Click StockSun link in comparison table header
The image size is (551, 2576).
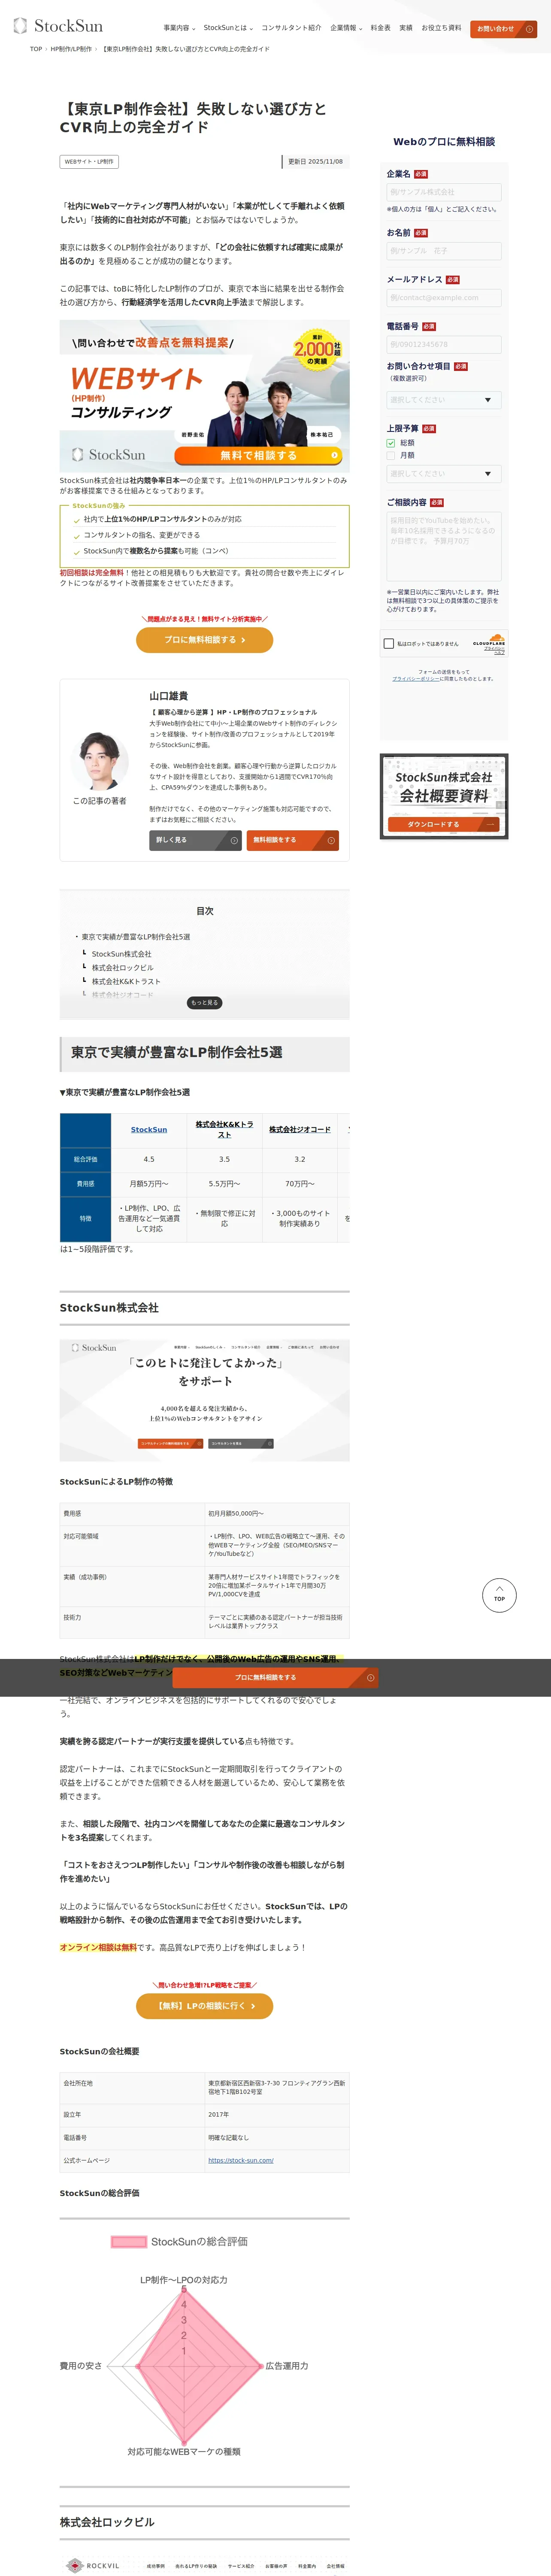pyautogui.click(x=149, y=1130)
